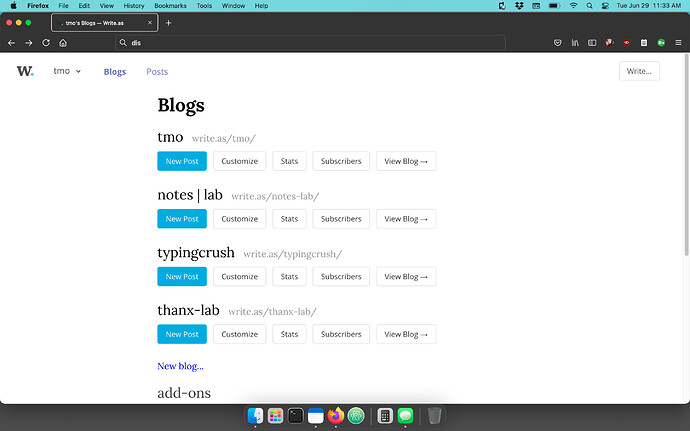Screen dimensions: 690x431
Task: Click the thanx-lab blog title
Action: [188, 310]
